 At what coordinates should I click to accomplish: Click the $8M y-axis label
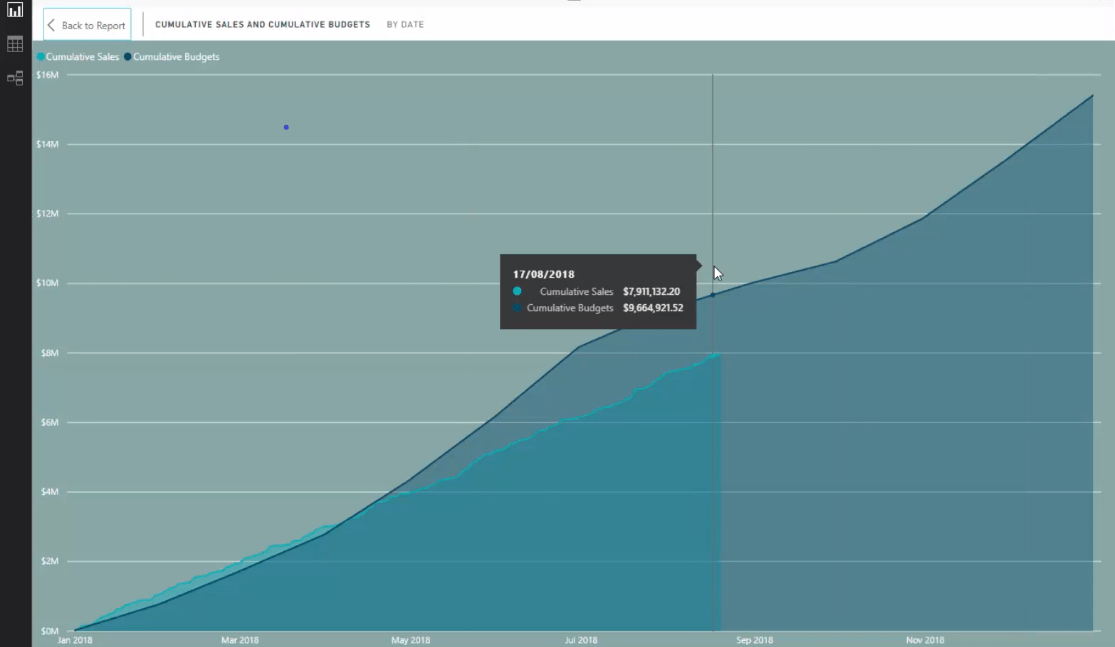[50, 353]
